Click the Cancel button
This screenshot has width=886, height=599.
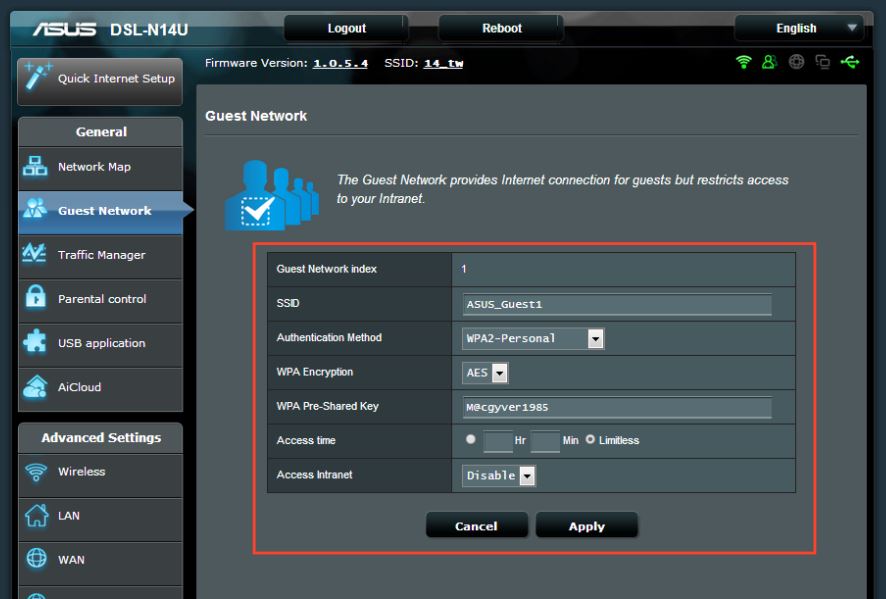(x=476, y=526)
